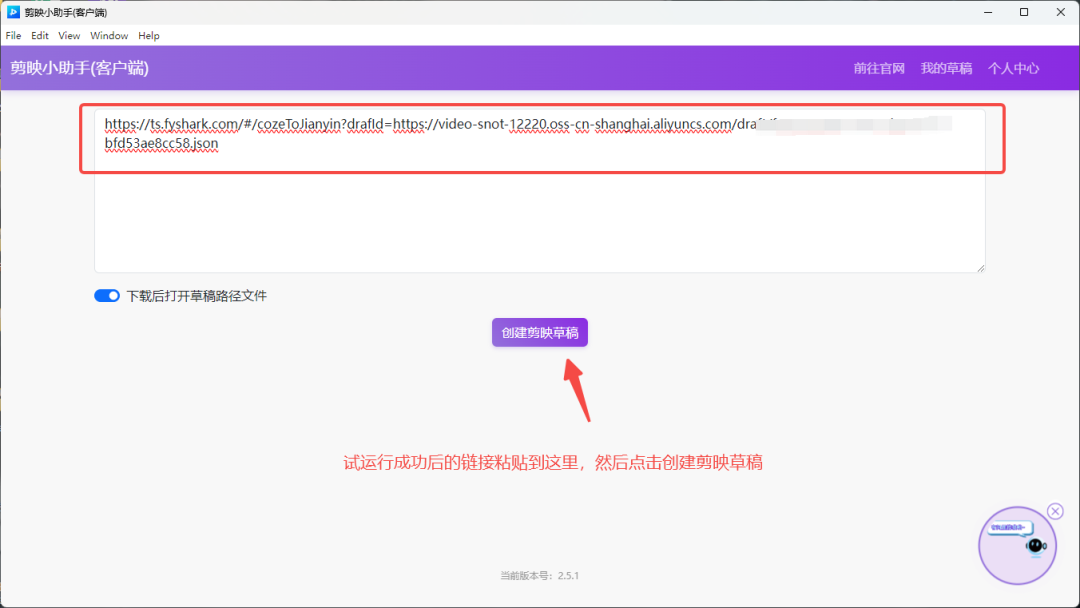This screenshot has width=1080, height=608.
Task: Open the View menu
Action: pyautogui.click(x=69, y=36)
